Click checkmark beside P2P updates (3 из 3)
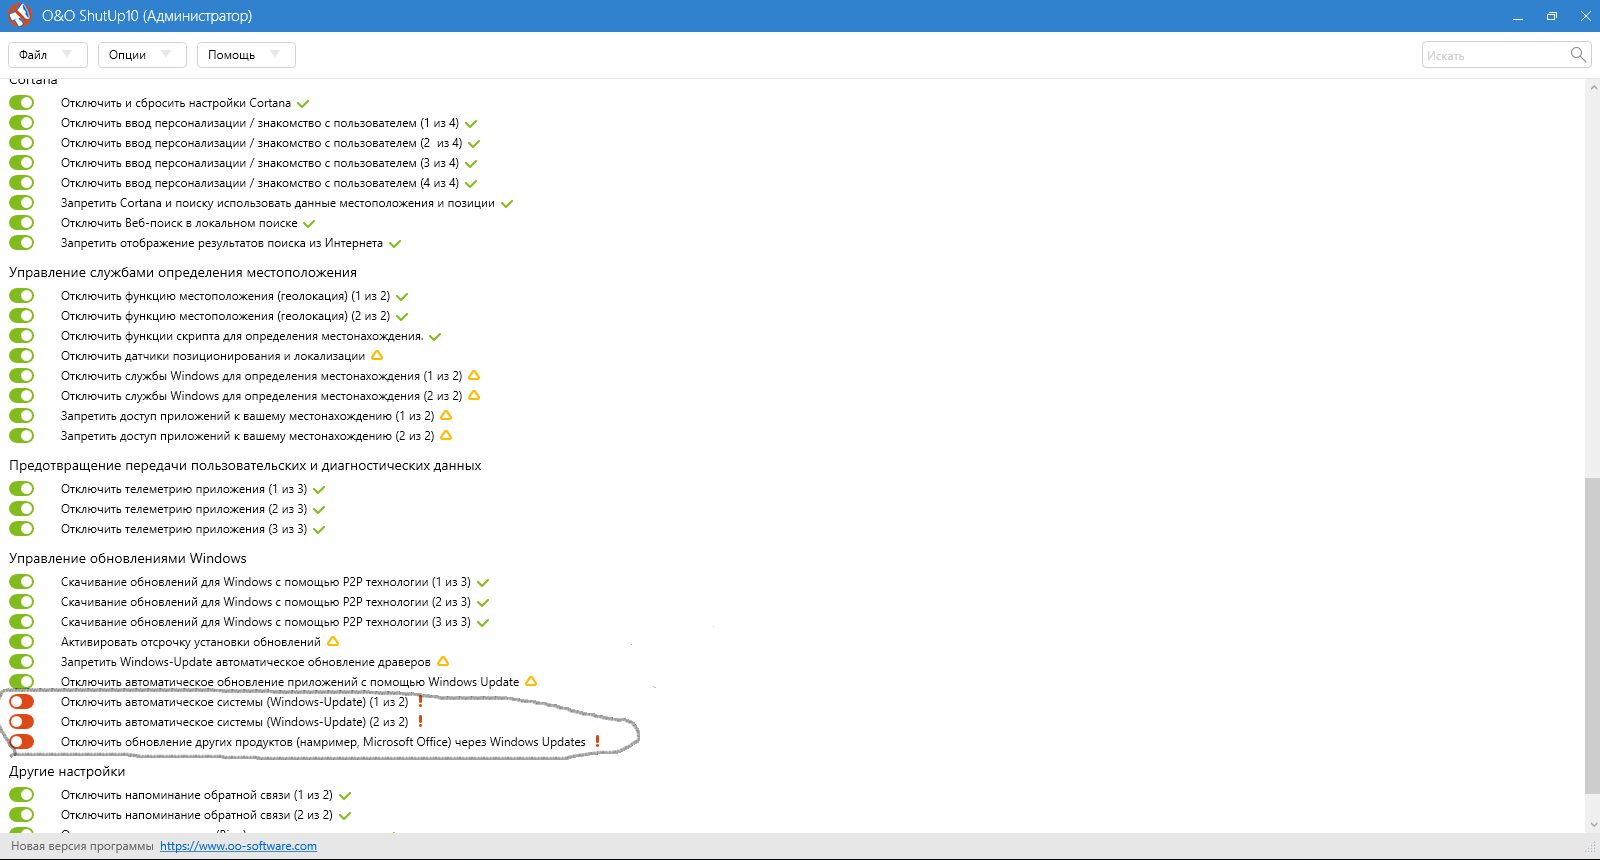 (483, 622)
